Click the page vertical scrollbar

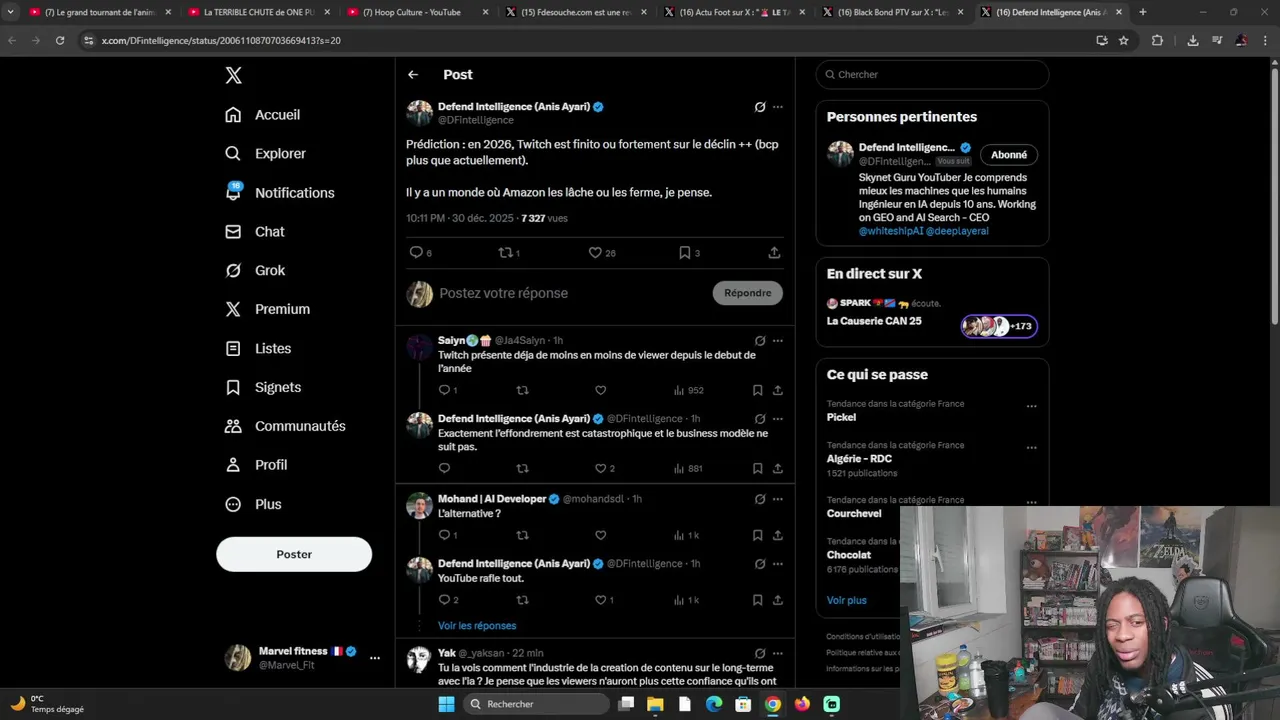pos(1274,195)
